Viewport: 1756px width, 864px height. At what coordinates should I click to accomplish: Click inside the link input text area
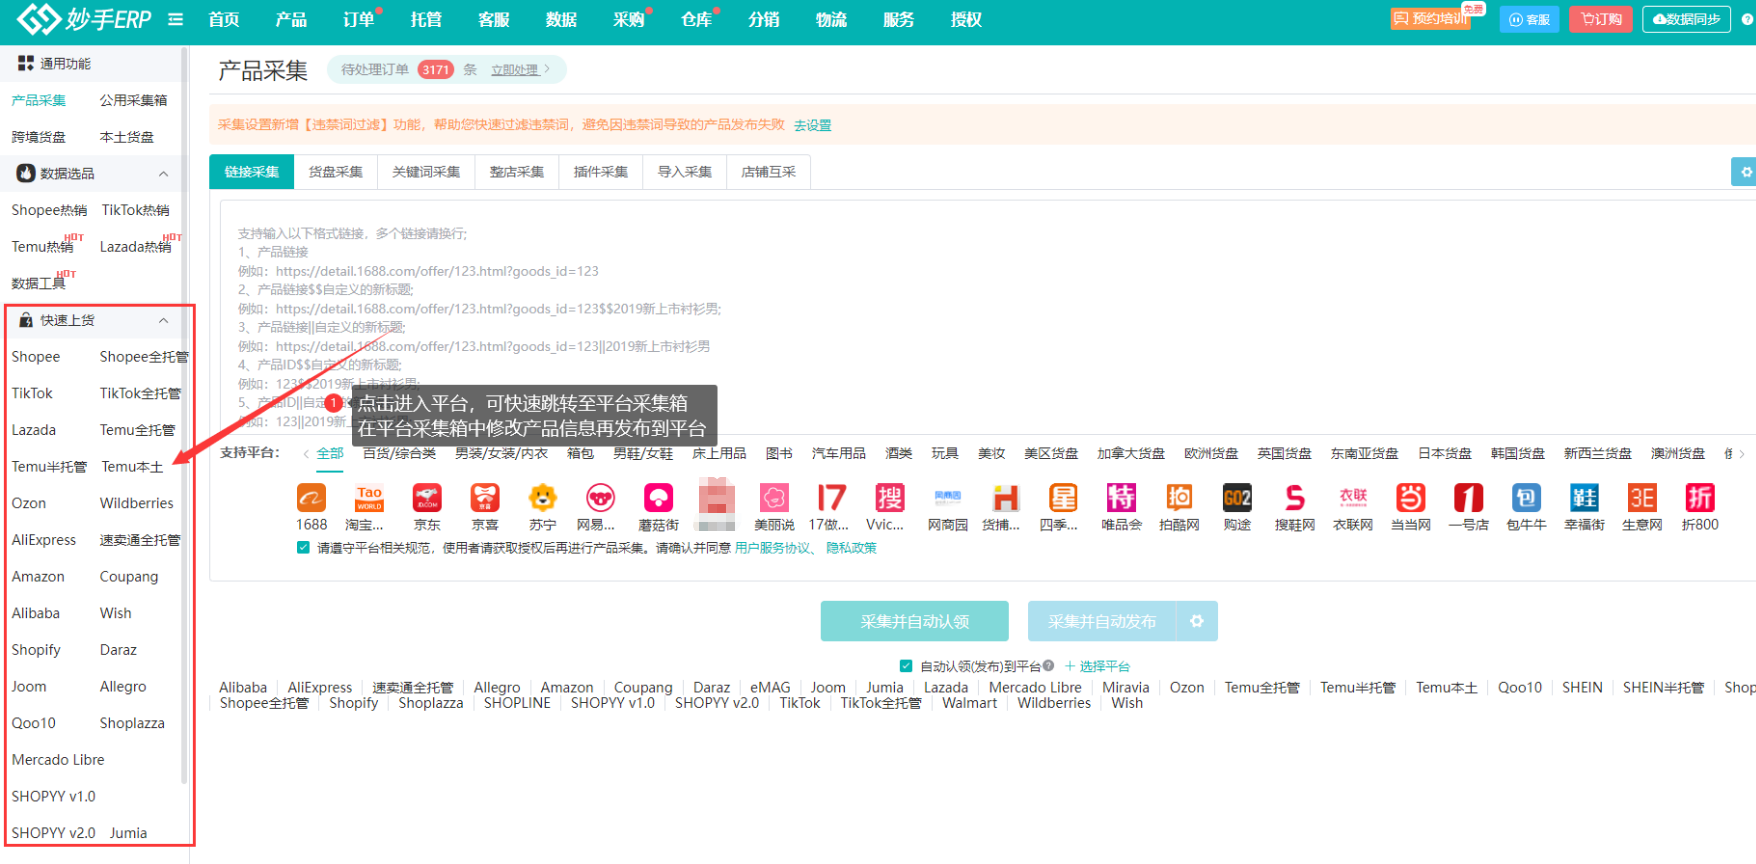point(987,319)
